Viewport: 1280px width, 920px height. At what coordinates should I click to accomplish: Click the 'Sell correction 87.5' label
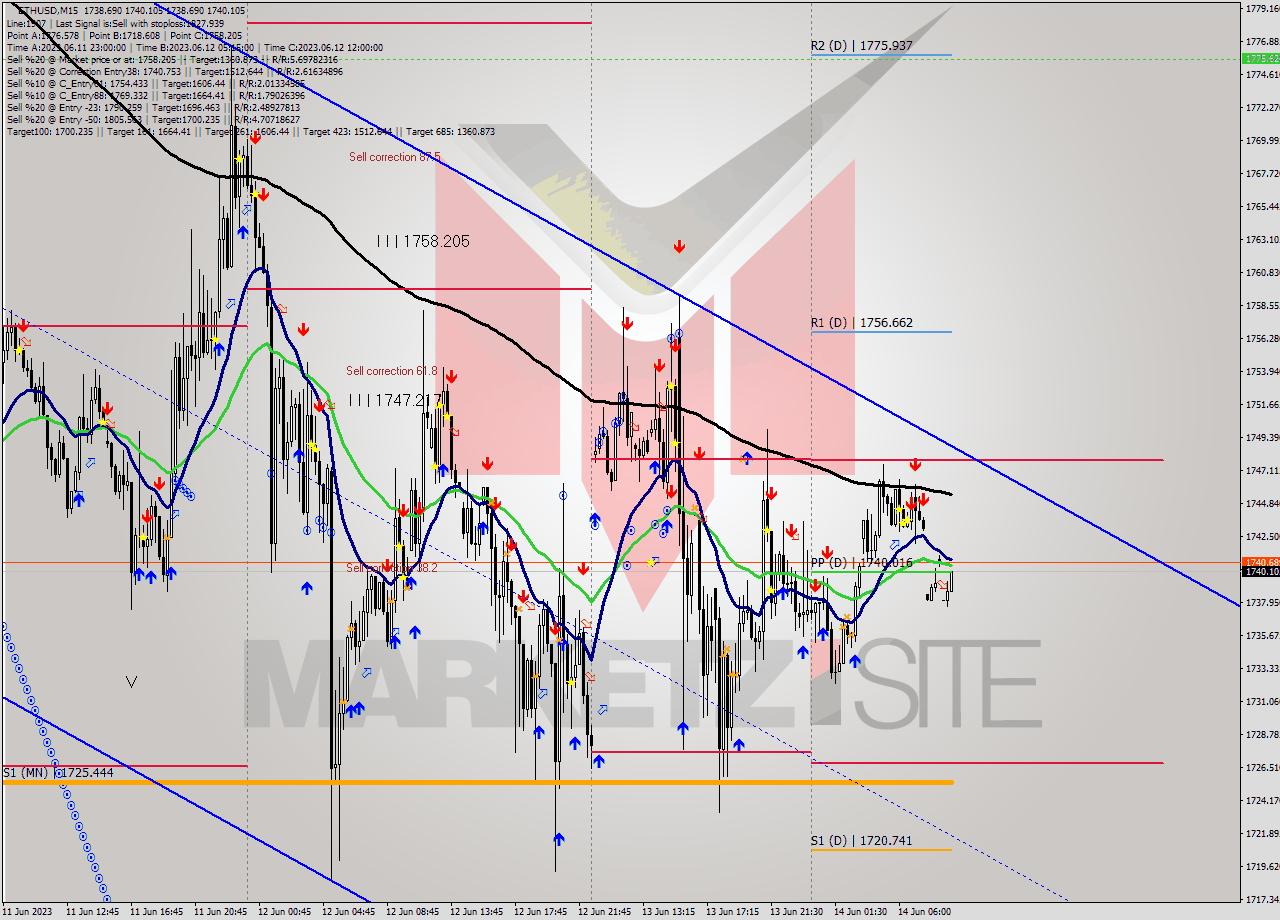[x=395, y=157]
